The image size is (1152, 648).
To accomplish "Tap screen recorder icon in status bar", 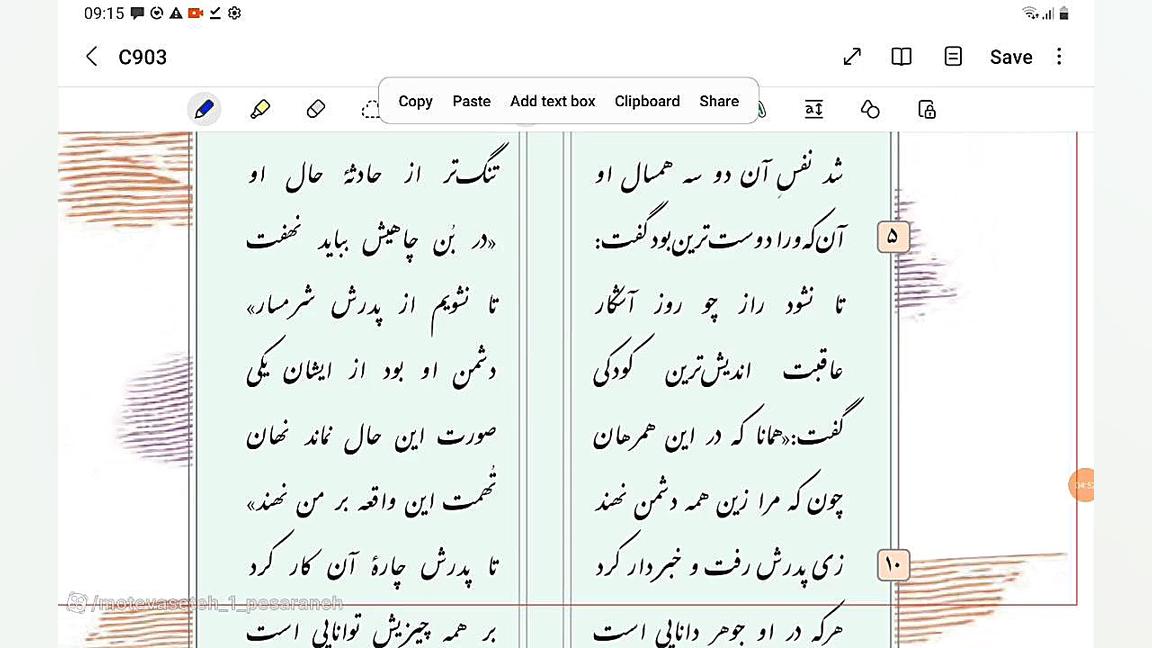I will pos(195,13).
